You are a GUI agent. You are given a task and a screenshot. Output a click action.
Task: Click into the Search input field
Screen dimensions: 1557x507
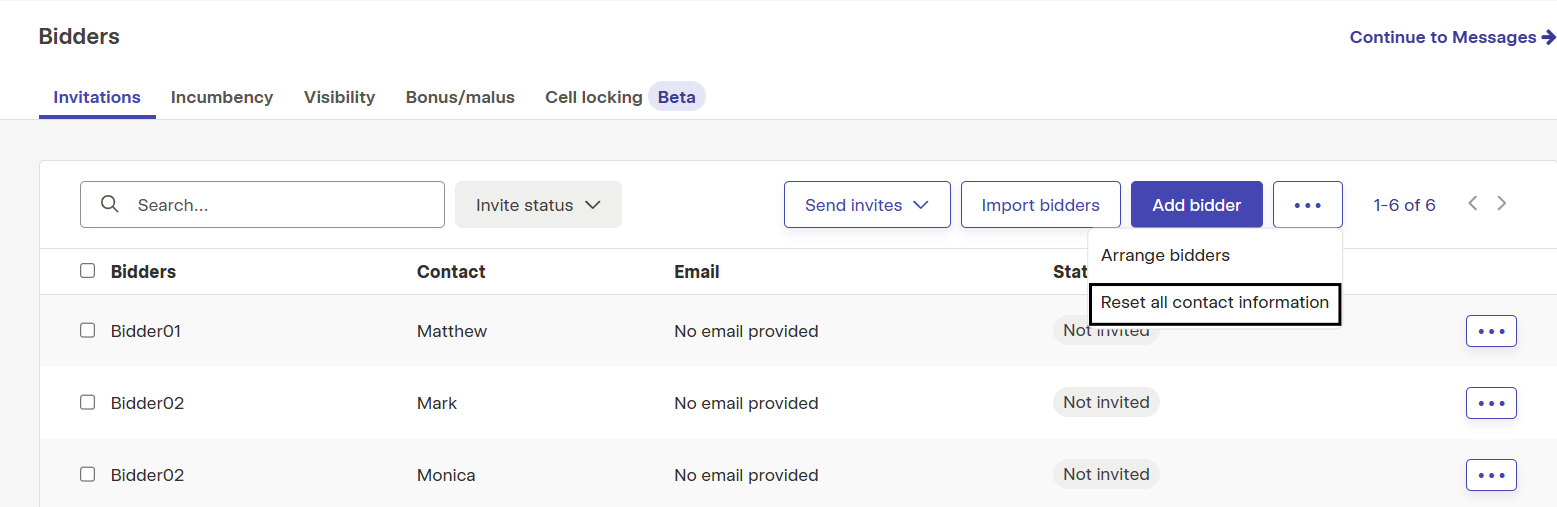262,205
